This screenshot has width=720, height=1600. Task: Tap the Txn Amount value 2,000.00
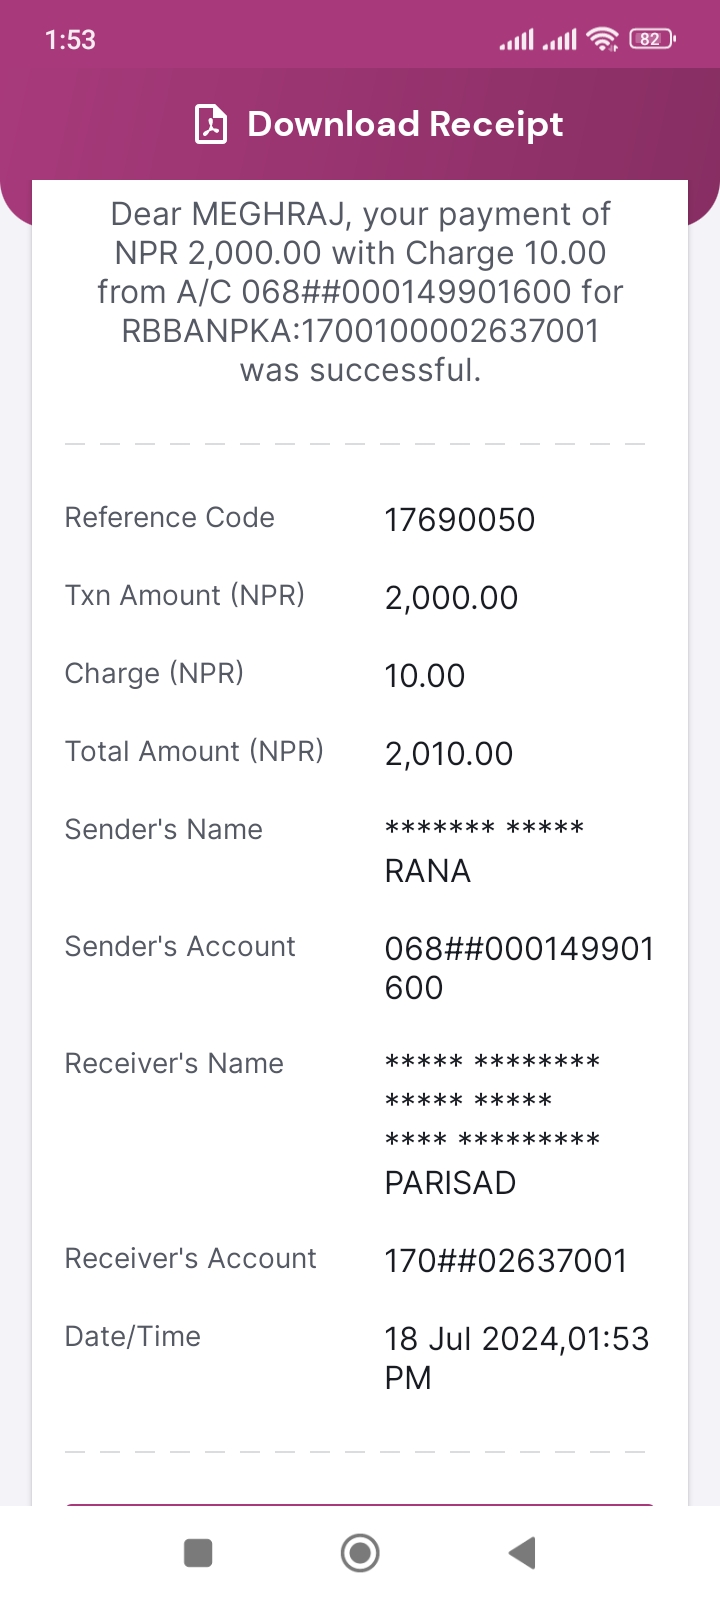[x=451, y=598]
